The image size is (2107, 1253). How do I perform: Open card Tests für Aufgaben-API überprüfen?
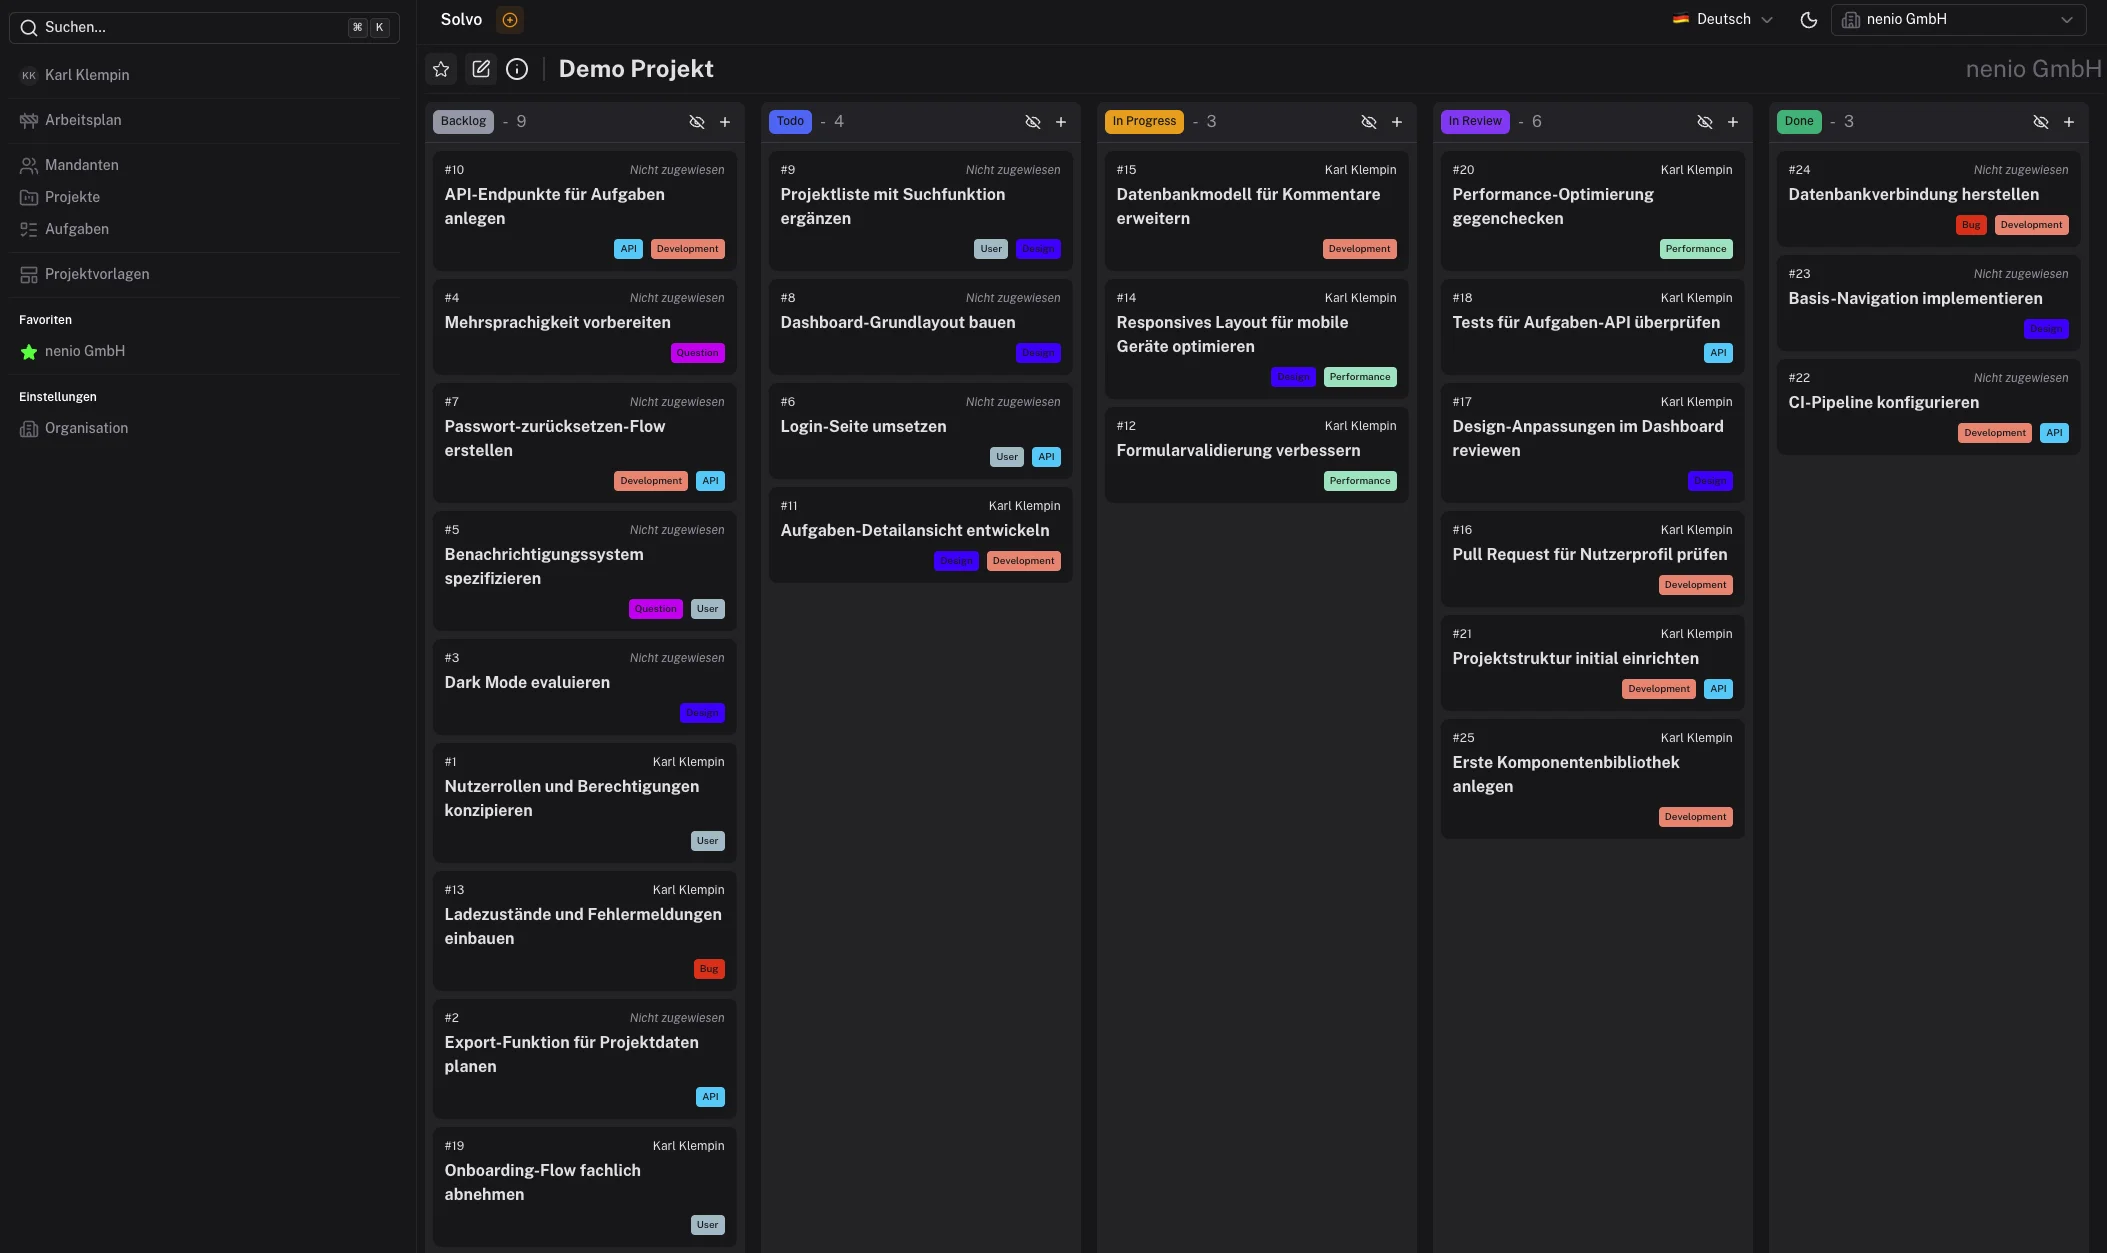point(1592,326)
